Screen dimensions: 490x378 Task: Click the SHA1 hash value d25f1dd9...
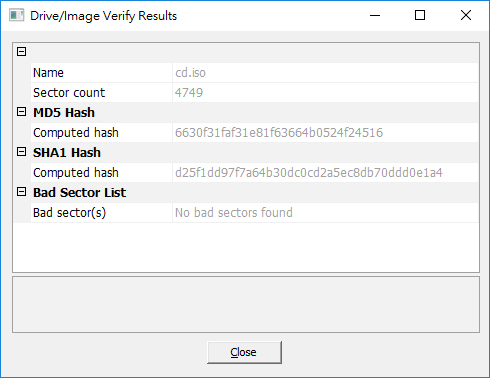point(309,173)
